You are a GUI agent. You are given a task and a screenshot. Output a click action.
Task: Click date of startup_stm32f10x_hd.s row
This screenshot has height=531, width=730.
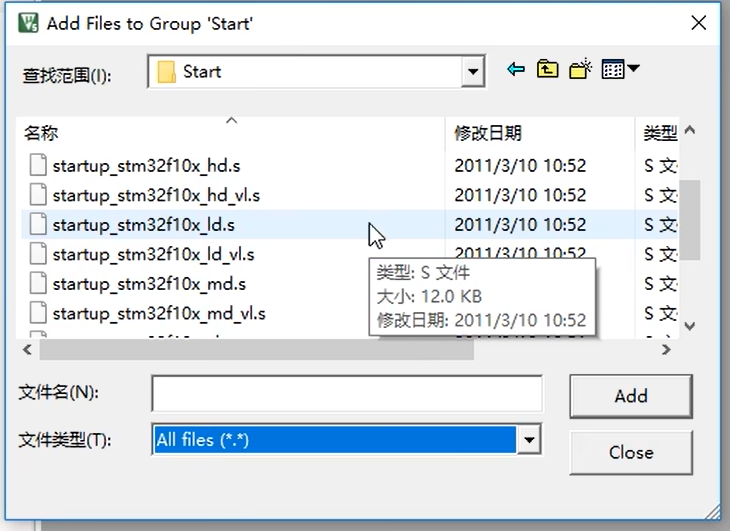point(520,166)
